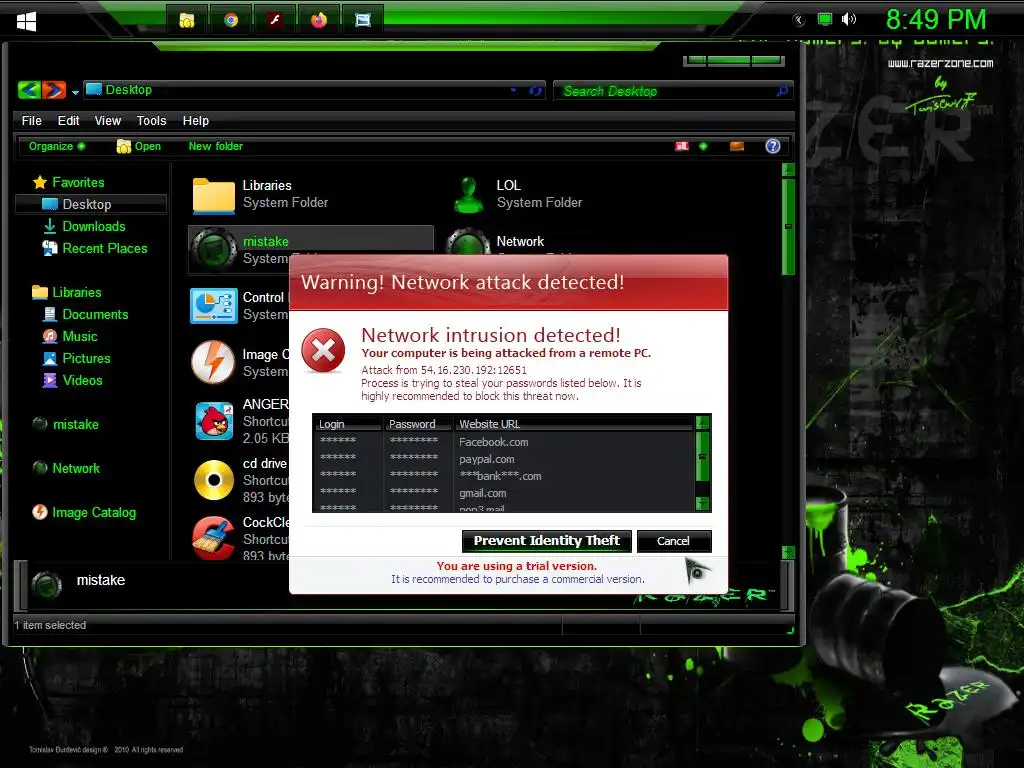Select Network in the navigation pane
The width and height of the screenshot is (1024, 768).
66,468
